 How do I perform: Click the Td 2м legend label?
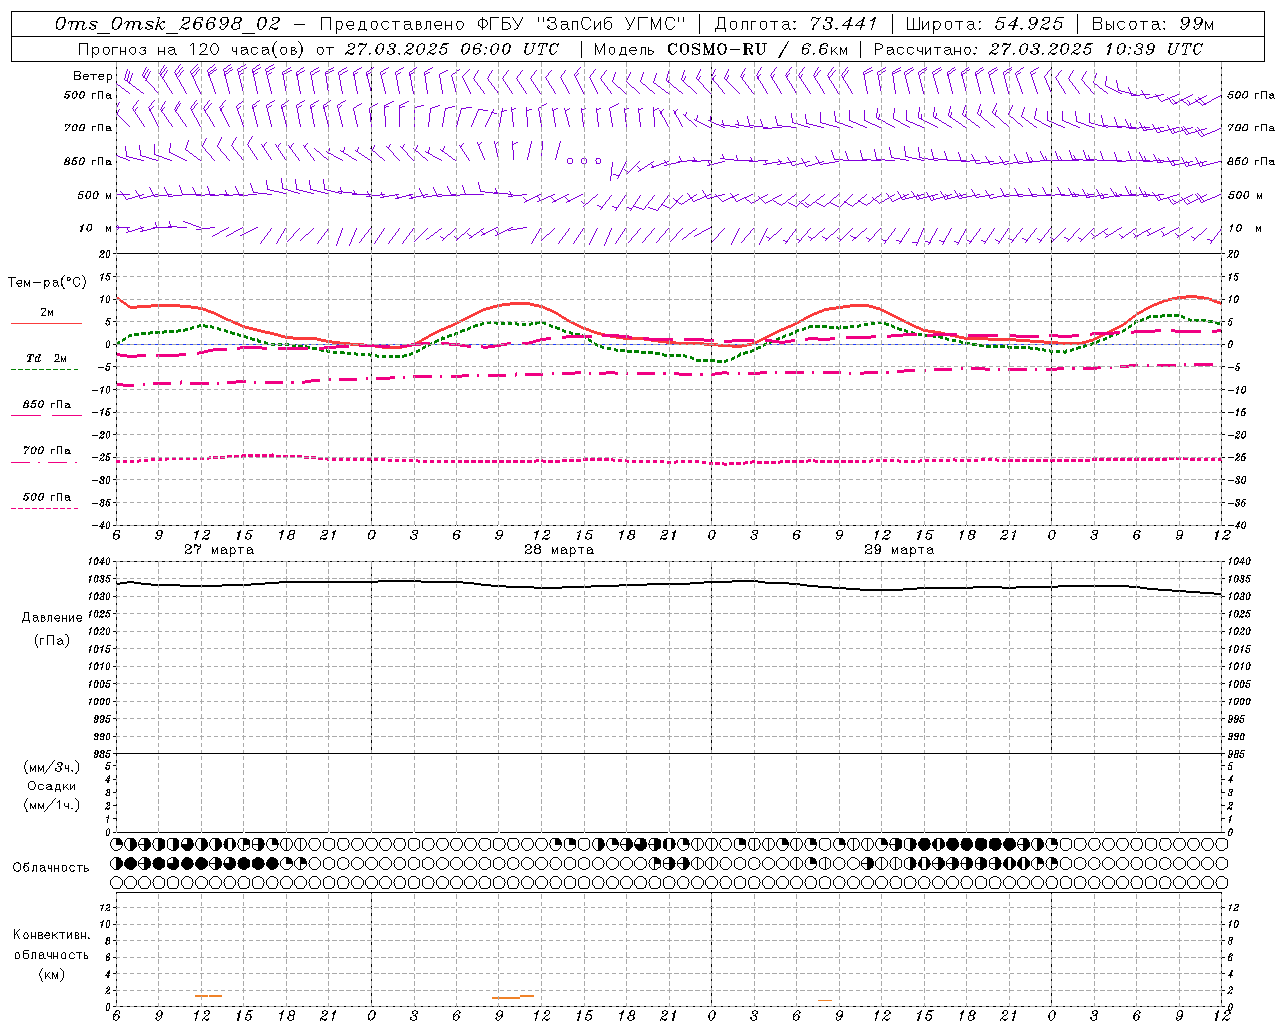[x=46, y=358]
